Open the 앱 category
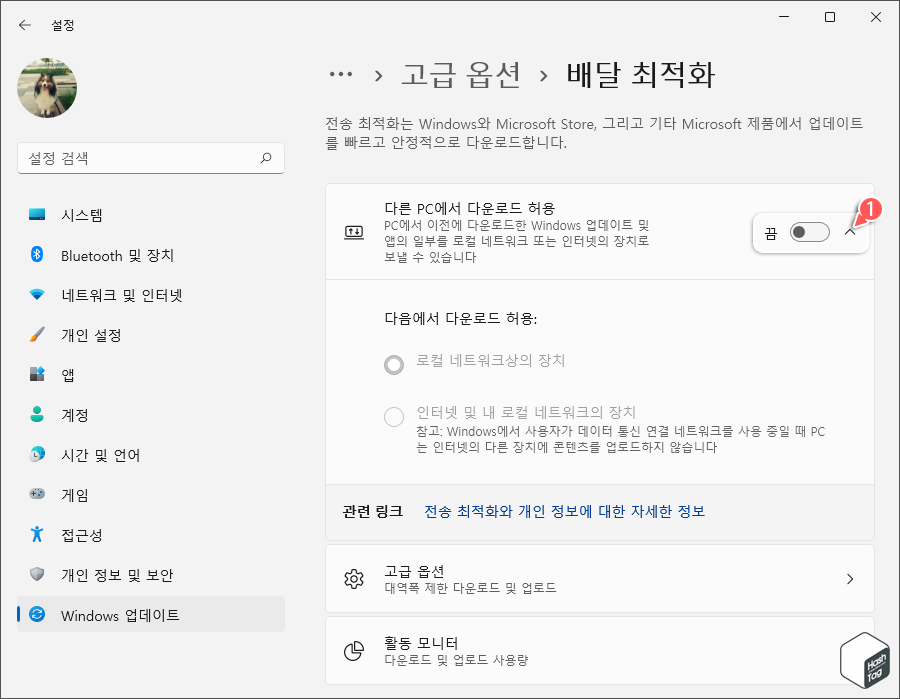 point(151,375)
